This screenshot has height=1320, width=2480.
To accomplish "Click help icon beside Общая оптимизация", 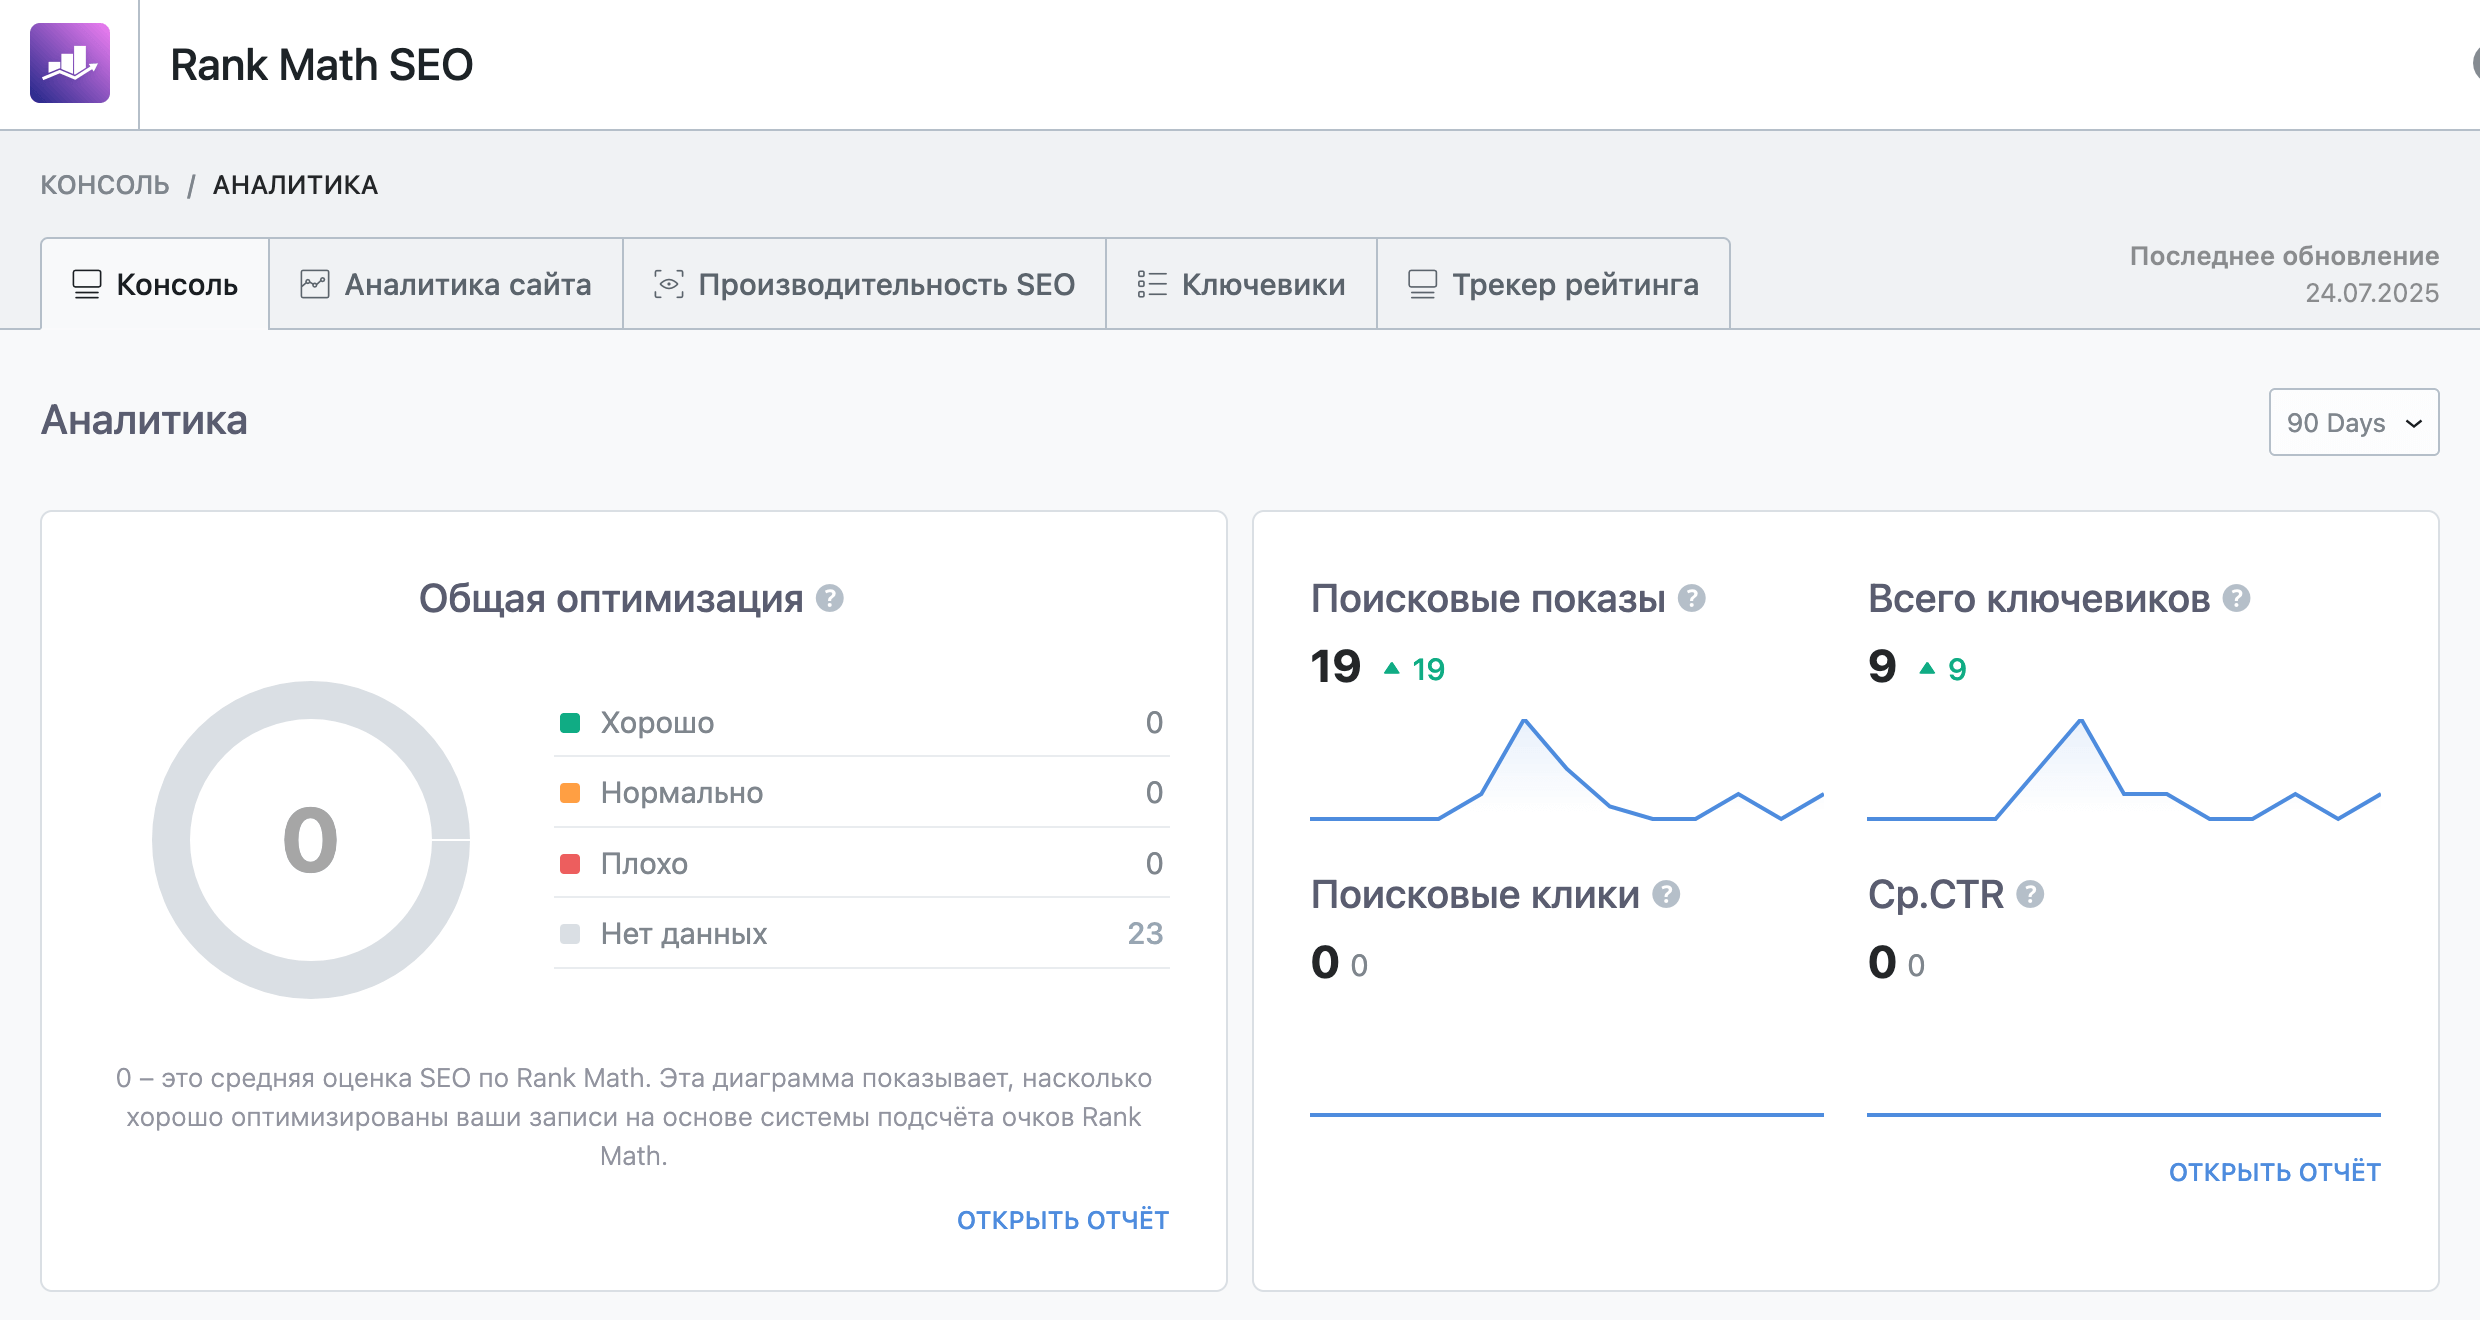I will pyautogui.click(x=830, y=598).
